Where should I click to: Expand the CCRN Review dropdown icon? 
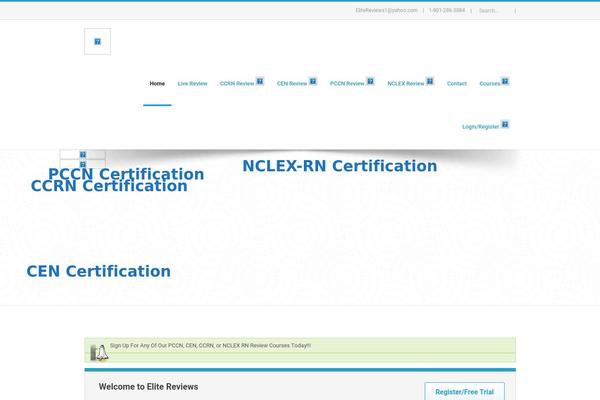tap(260, 81)
